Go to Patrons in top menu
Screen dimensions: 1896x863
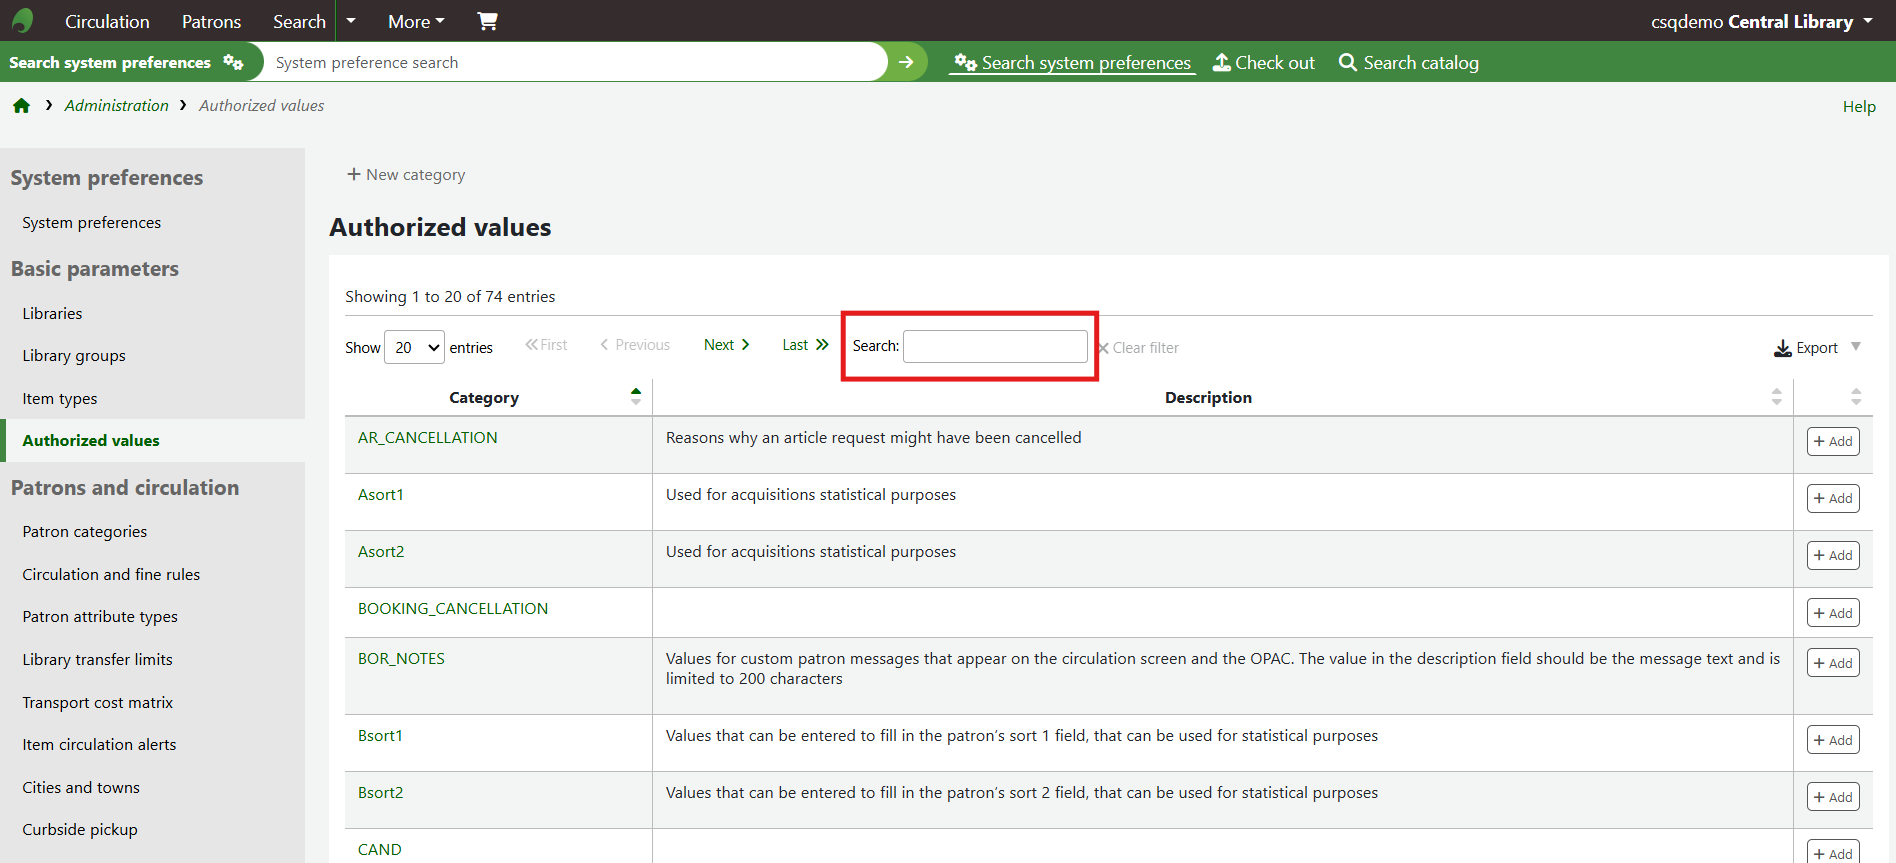(211, 21)
